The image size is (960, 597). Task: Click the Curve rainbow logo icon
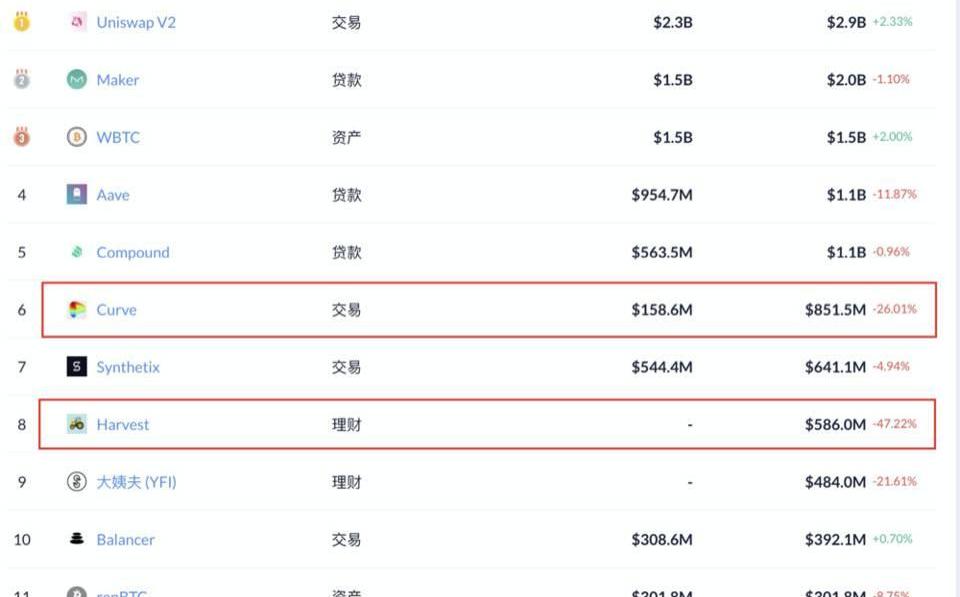click(x=77, y=310)
